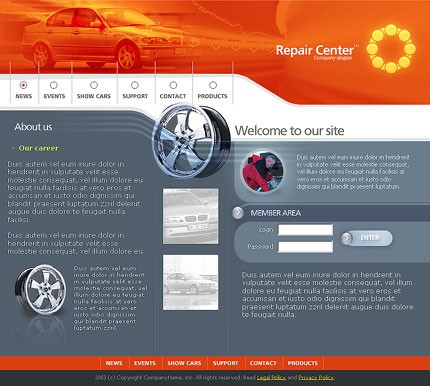This screenshot has height=386, width=430.
Task: Click the Password input field
Action: 305,247
